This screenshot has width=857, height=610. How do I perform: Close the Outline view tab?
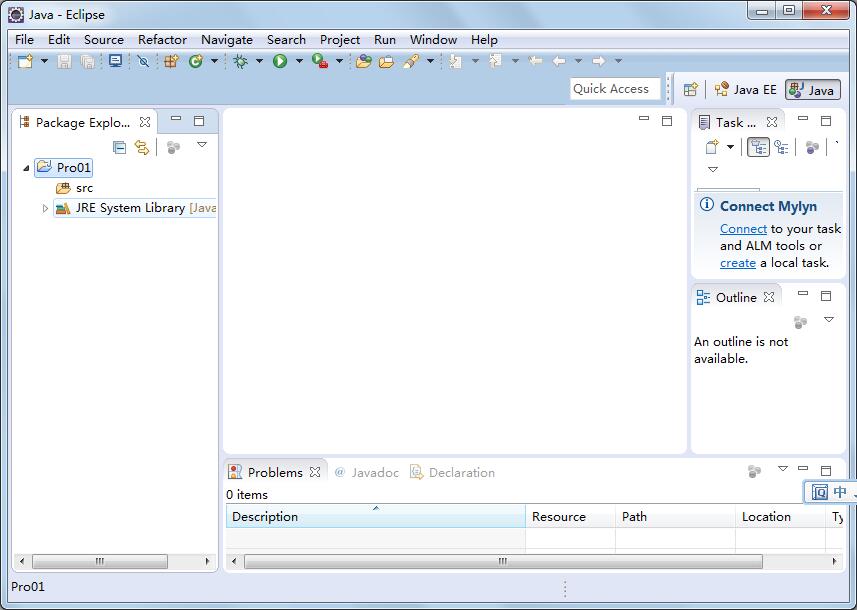pos(769,297)
